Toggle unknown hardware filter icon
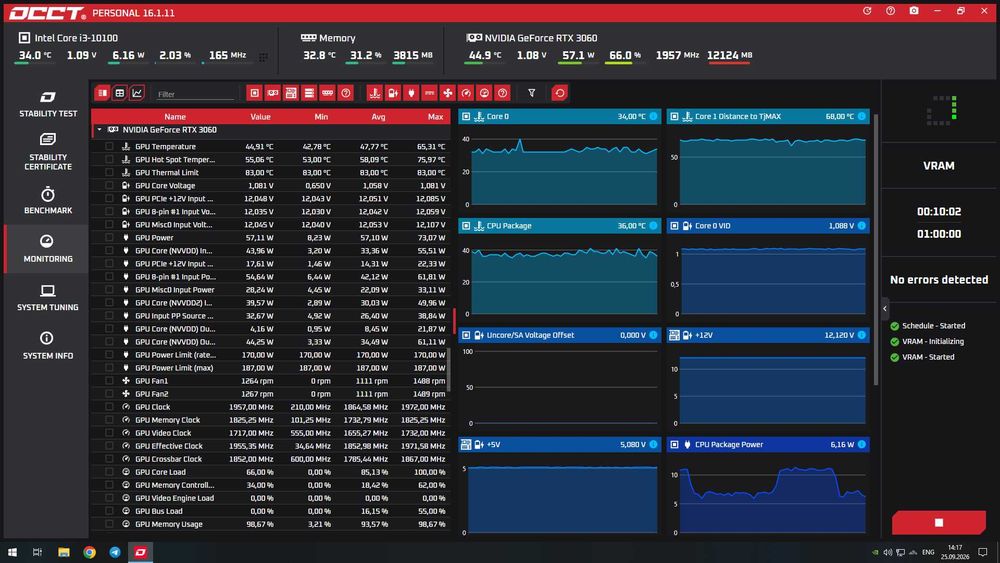The height and width of the screenshot is (563, 1000). (x=346, y=93)
